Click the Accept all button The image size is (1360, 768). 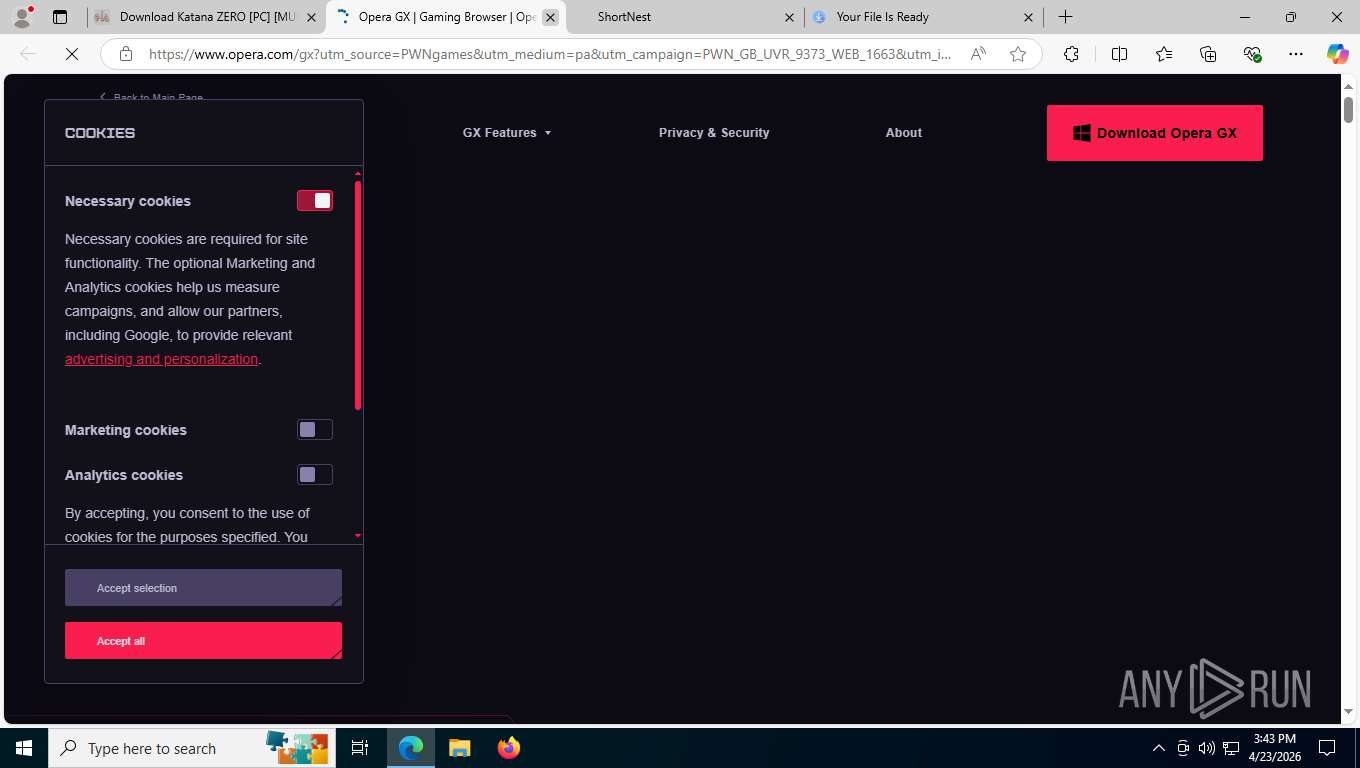click(x=203, y=641)
